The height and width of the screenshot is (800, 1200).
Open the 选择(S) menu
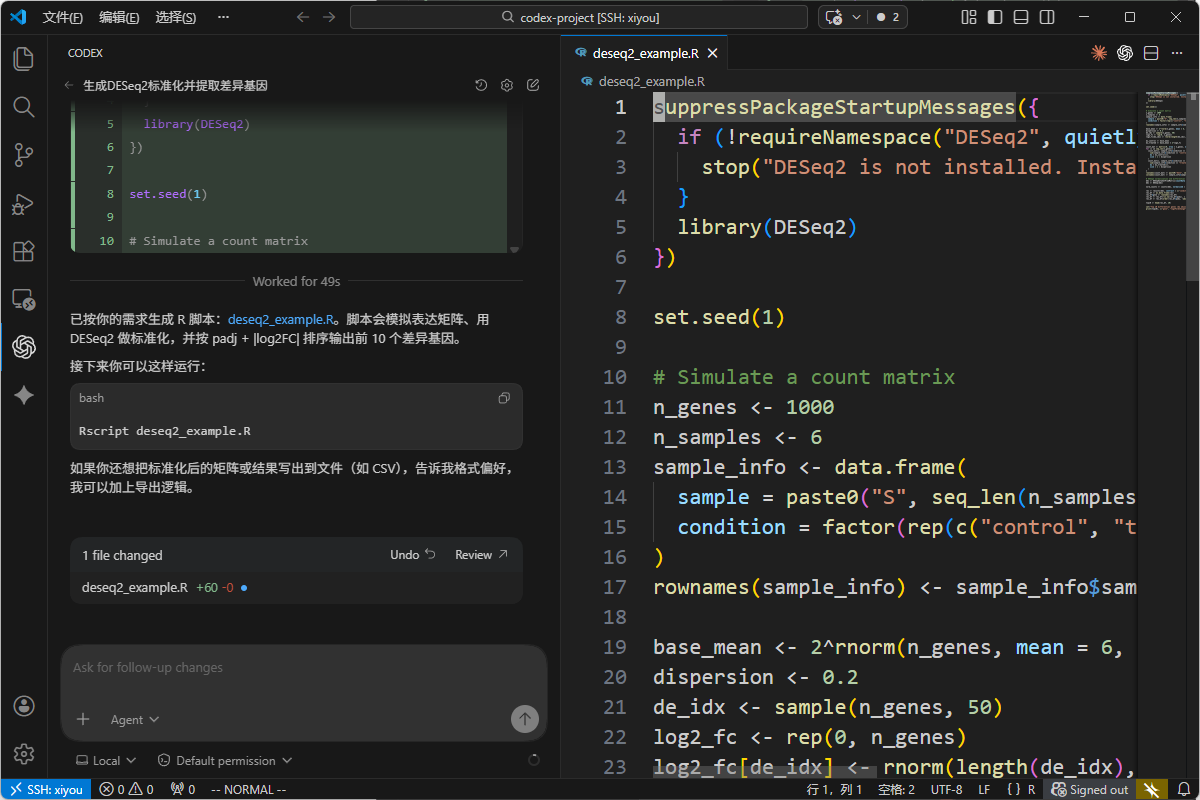click(x=175, y=17)
